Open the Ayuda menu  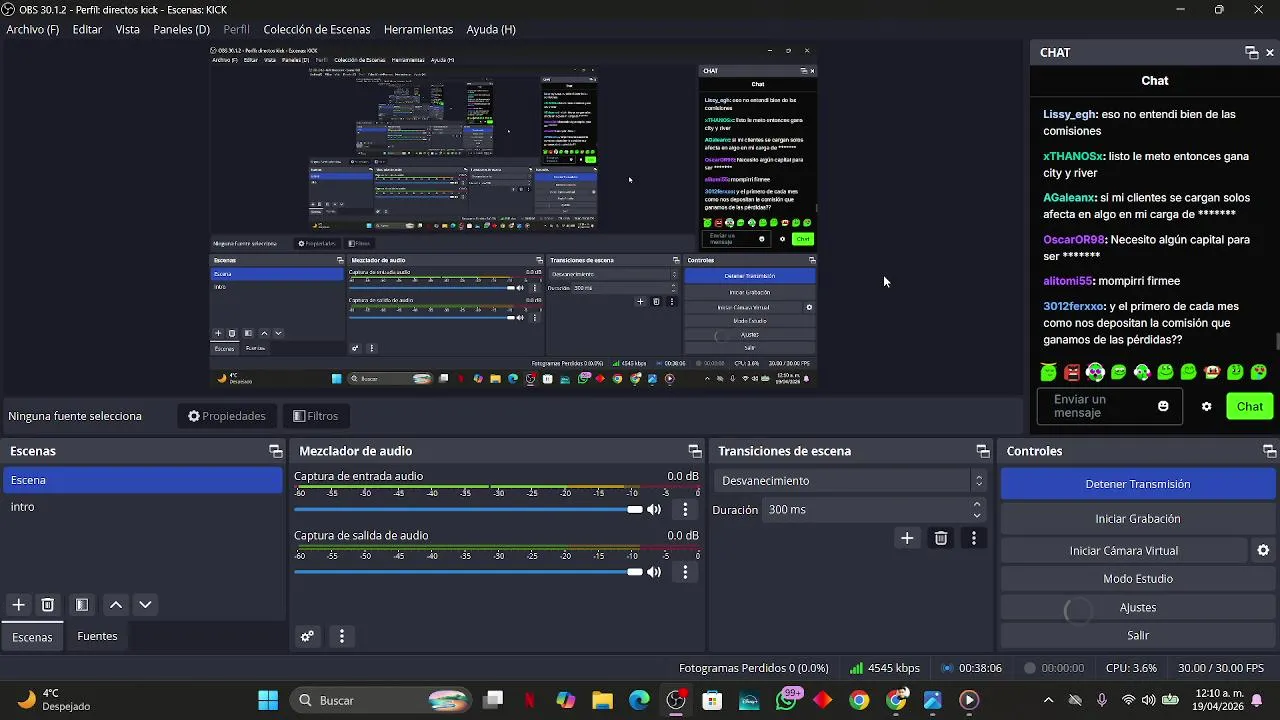click(x=491, y=29)
